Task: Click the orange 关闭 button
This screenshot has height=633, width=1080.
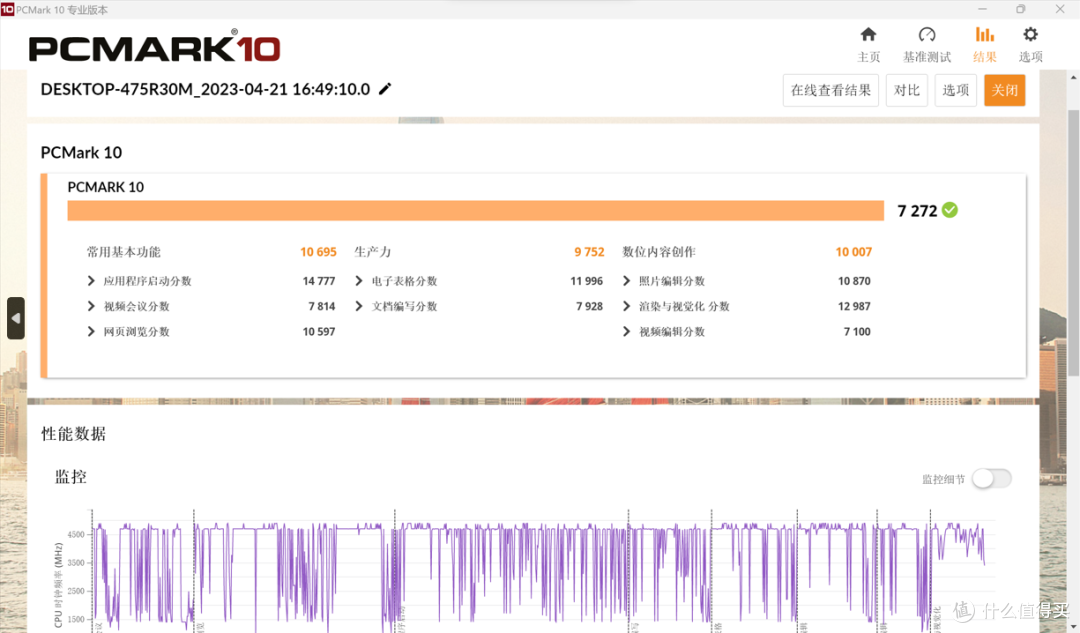Action: tap(1004, 90)
